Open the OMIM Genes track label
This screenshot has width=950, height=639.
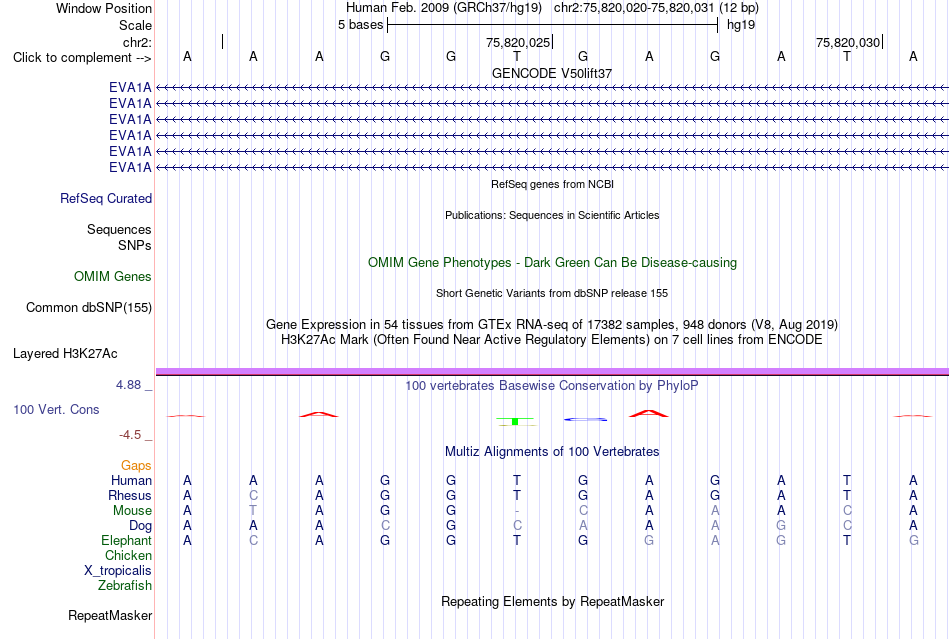point(113,277)
